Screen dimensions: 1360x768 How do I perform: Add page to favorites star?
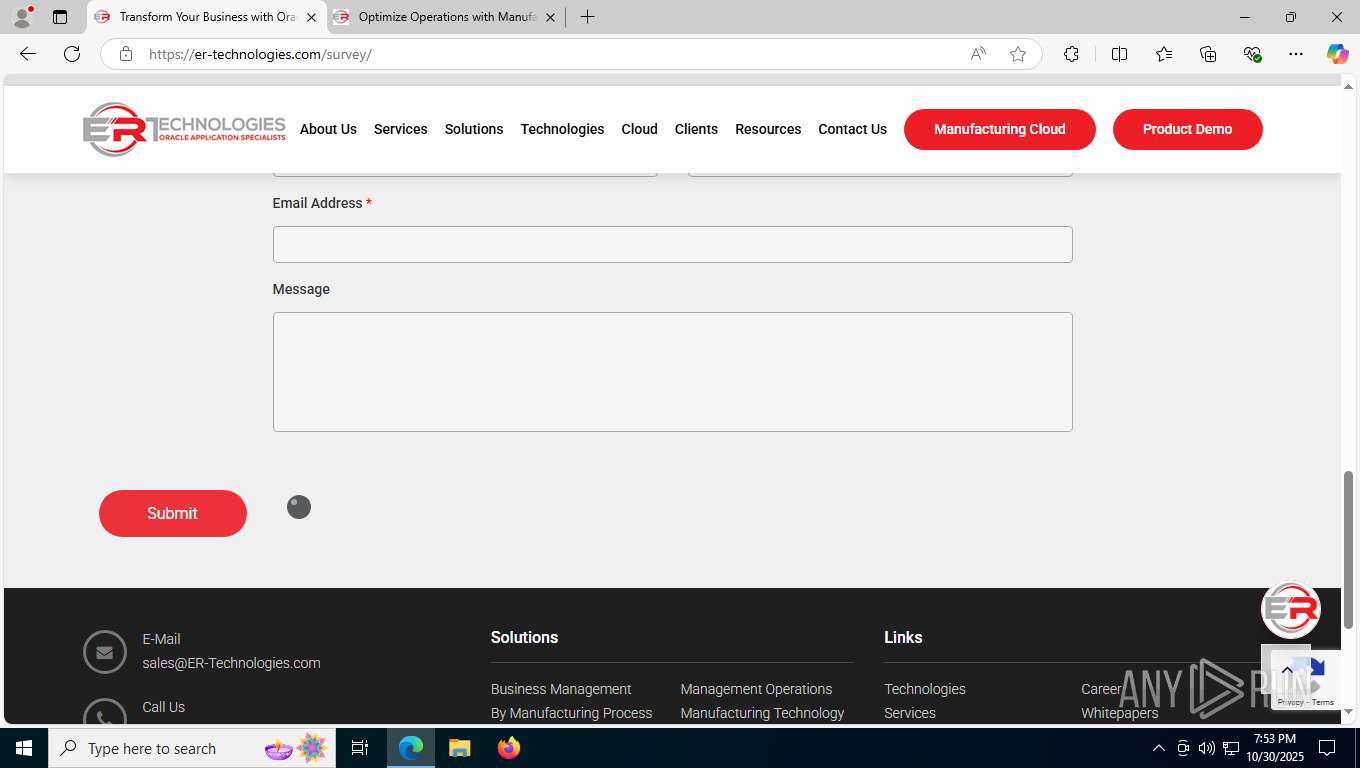(x=1018, y=54)
